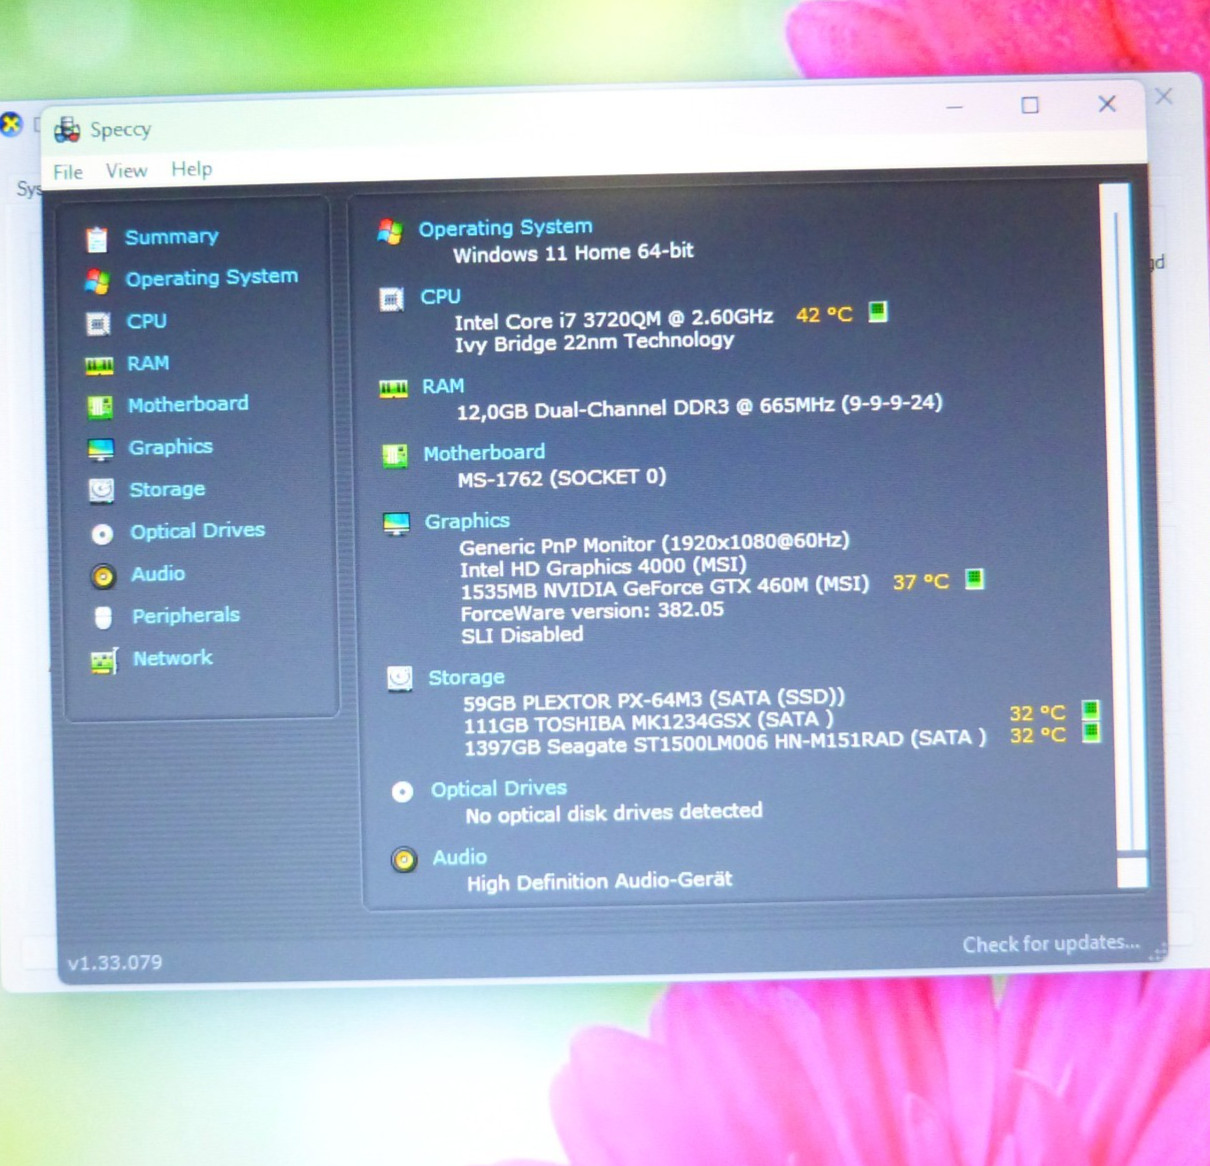The image size is (1210, 1166).
Task: Click the Audio heading in summary pane
Action: click(x=459, y=857)
